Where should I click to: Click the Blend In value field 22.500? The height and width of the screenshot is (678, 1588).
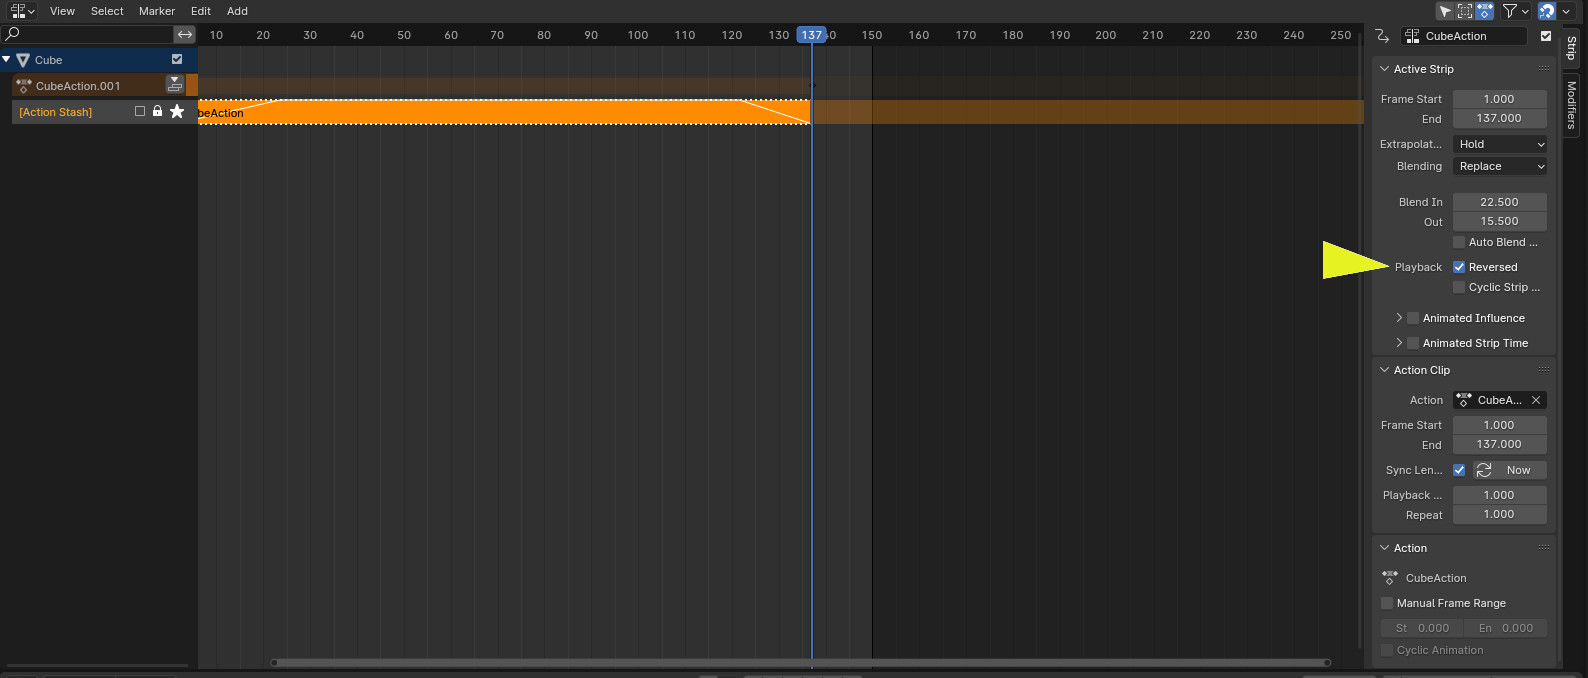pyautogui.click(x=1500, y=202)
